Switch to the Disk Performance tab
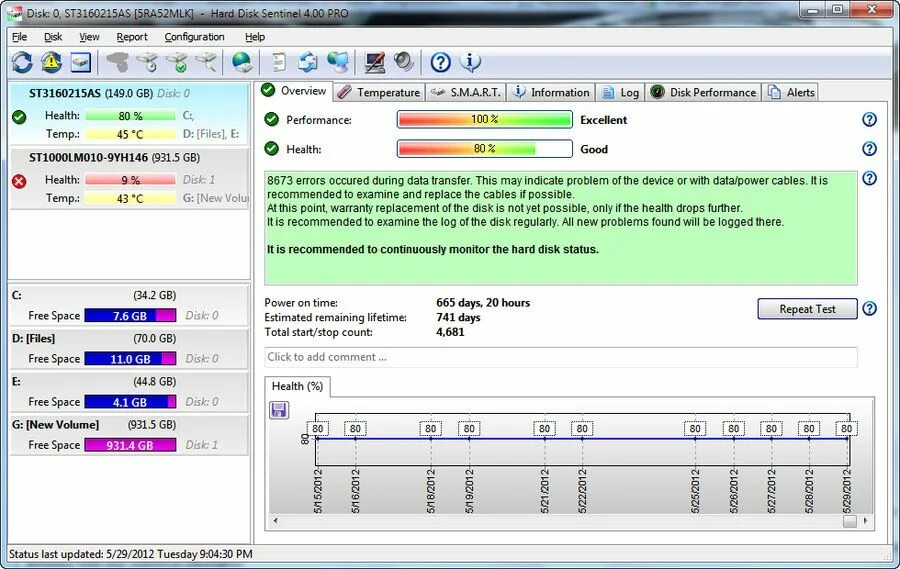Screen dimensions: 900x569 click(703, 92)
